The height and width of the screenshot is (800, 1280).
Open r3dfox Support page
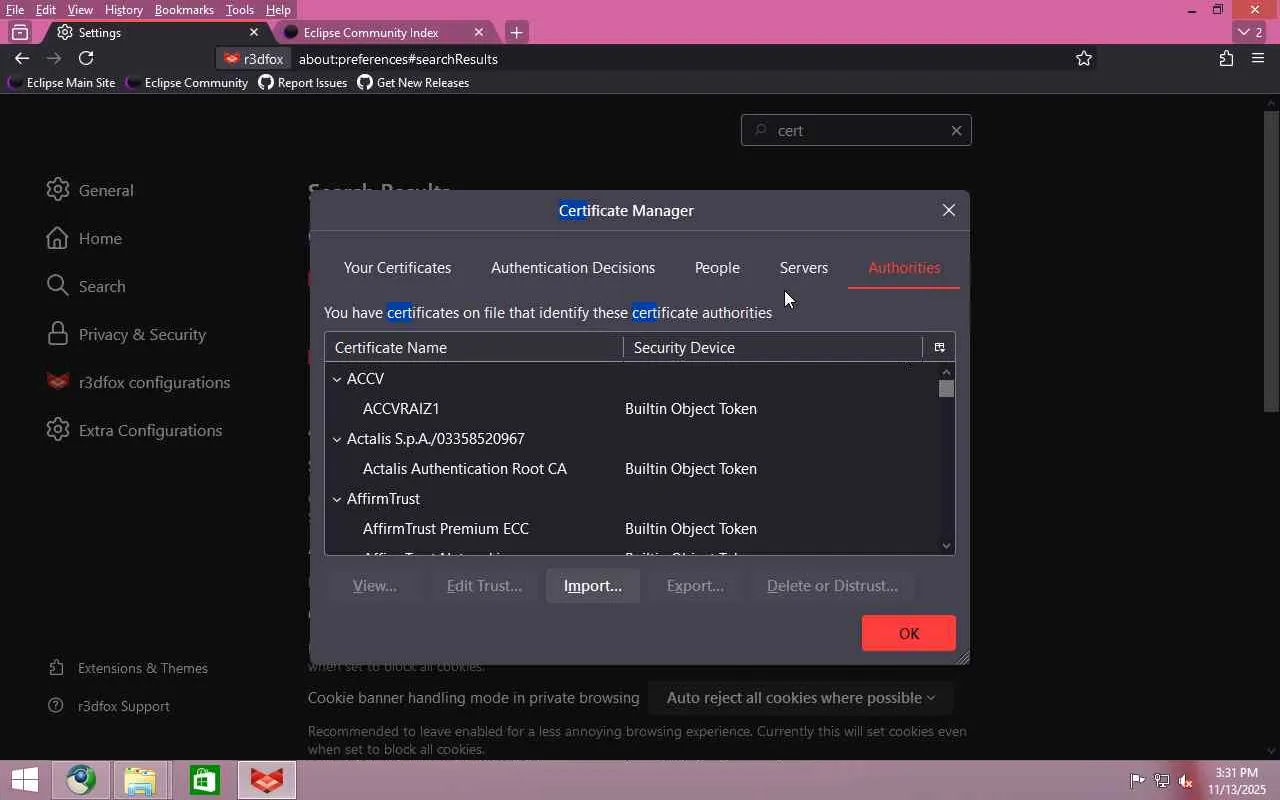coord(110,706)
